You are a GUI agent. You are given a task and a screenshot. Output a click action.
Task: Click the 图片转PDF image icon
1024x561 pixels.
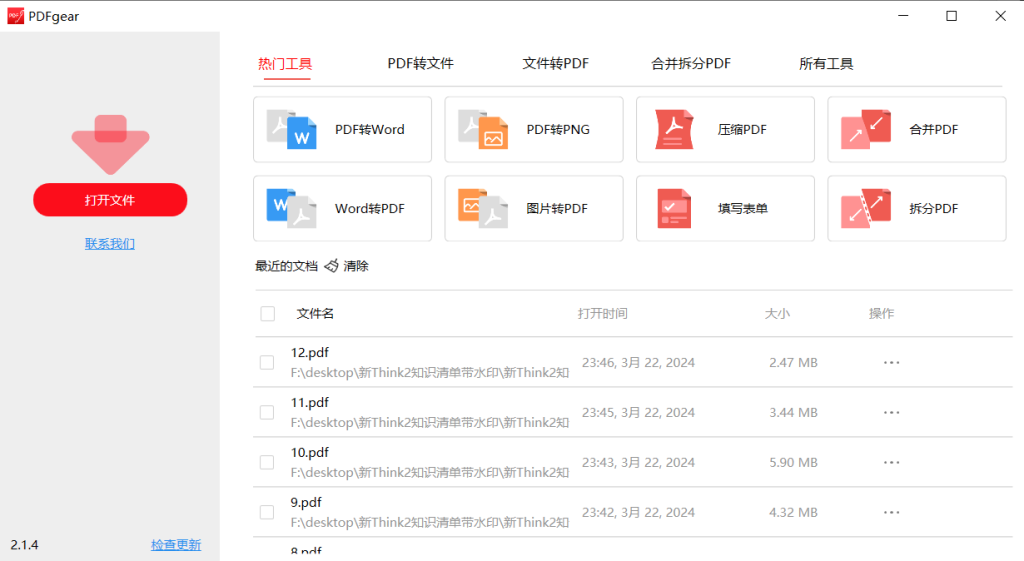tap(483, 208)
